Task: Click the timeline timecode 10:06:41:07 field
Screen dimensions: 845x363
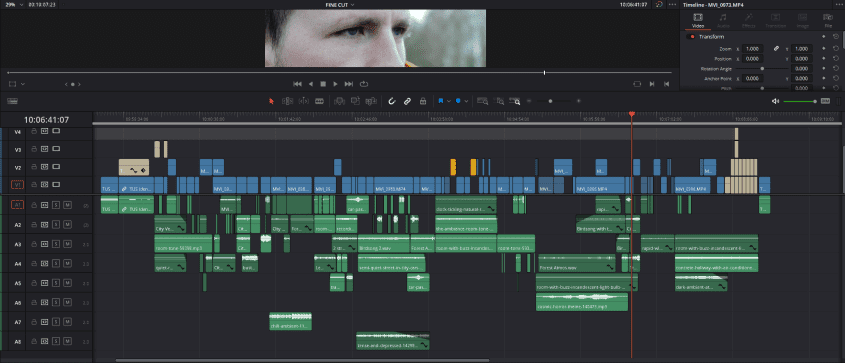Action: click(x=46, y=120)
